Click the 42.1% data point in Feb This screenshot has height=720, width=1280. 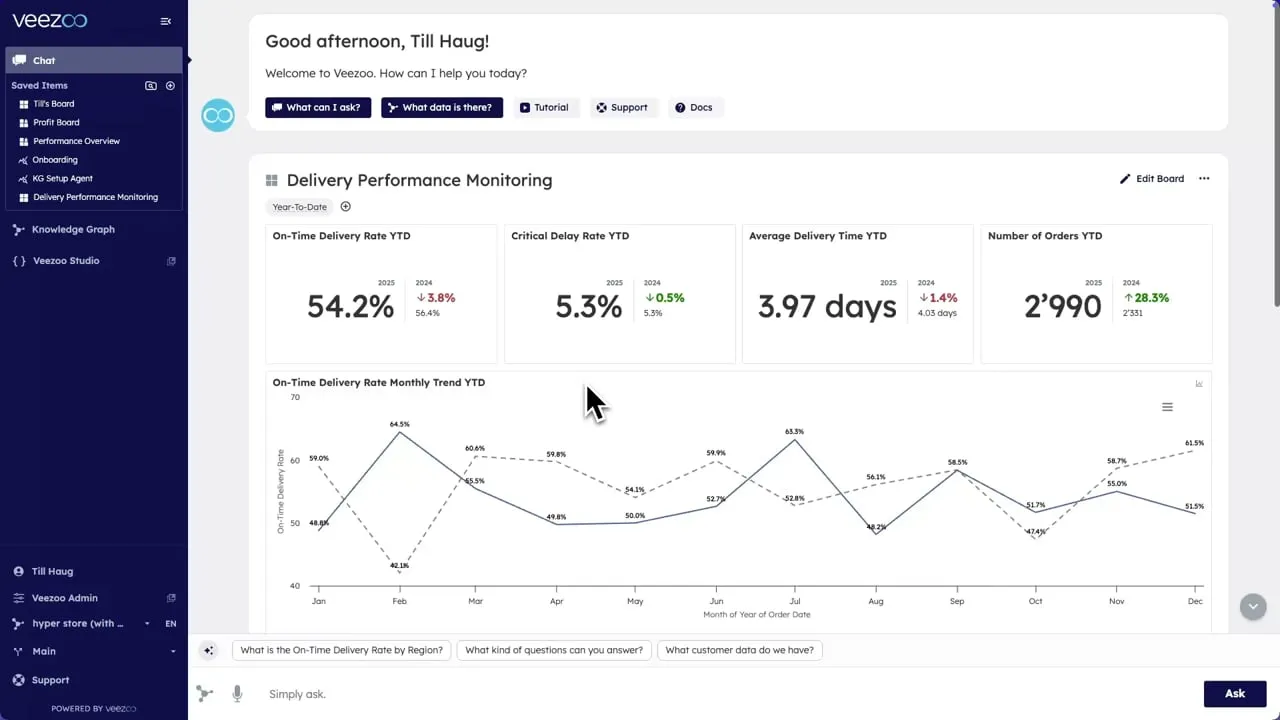pyautogui.click(x=400, y=573)
